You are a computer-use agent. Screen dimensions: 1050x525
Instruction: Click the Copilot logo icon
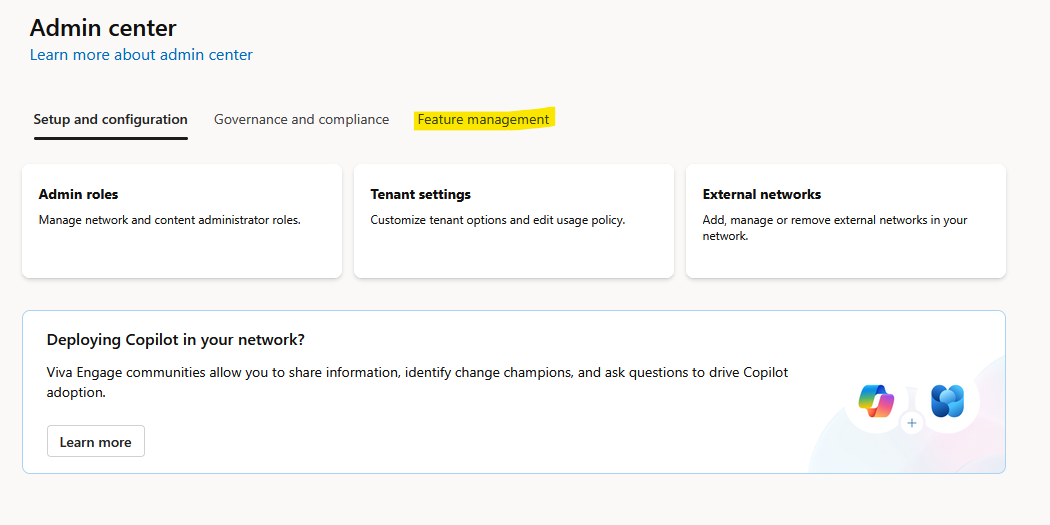876,402
